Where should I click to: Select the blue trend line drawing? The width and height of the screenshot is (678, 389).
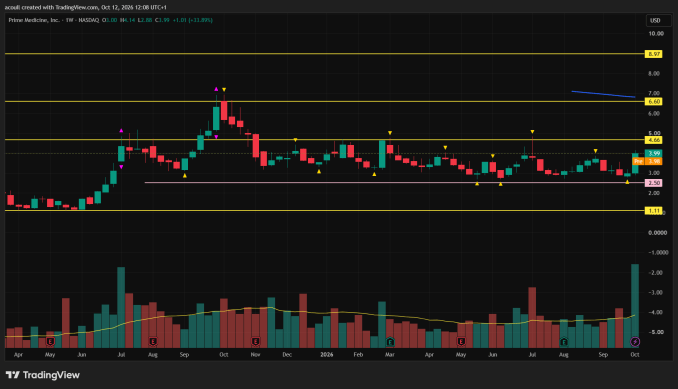point(603,94)
